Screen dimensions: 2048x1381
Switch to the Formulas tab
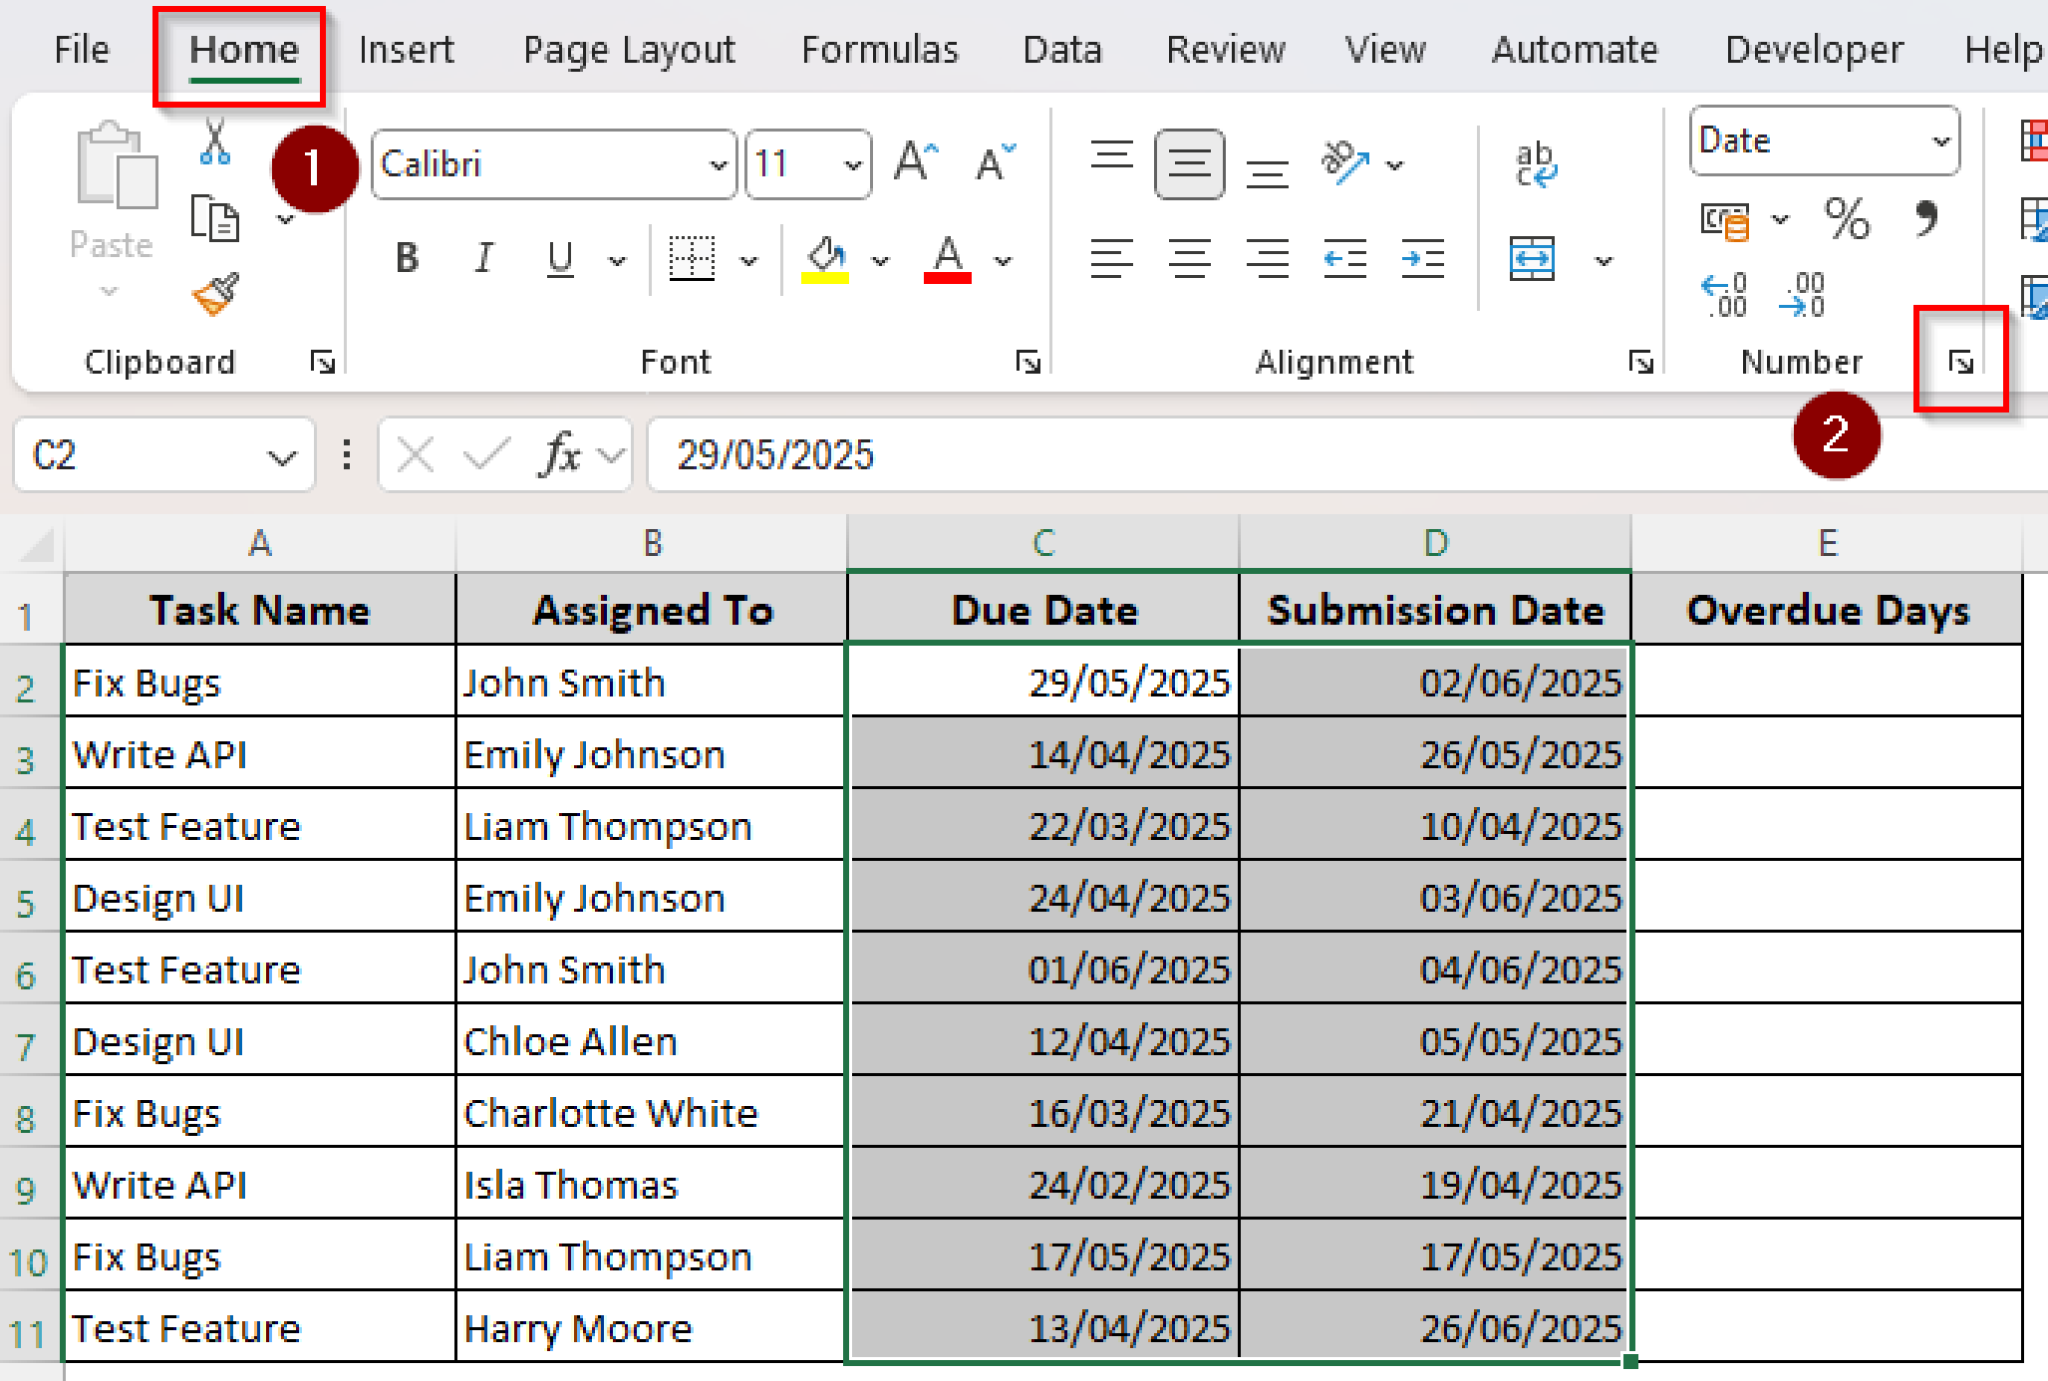[879, 50]
